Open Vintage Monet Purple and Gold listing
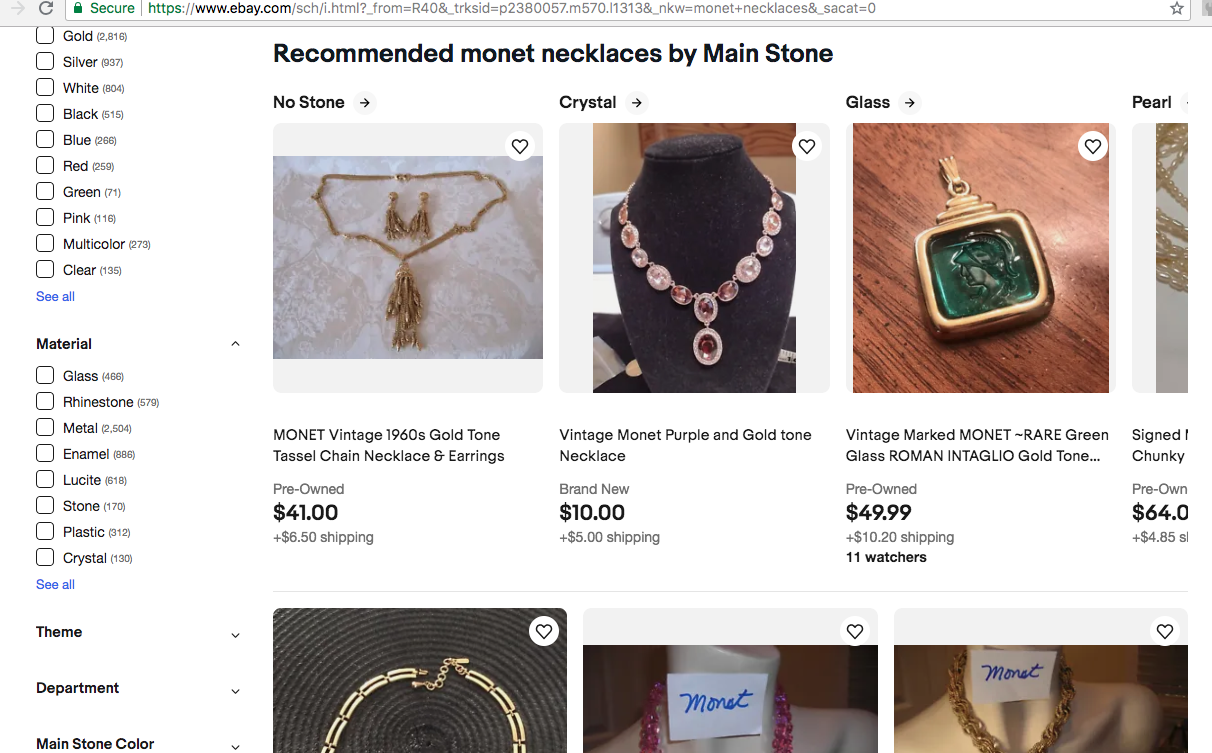Image resolution: width=1212 pixels, height=753 pixels. pyautogui.click(x=685, y=445)
